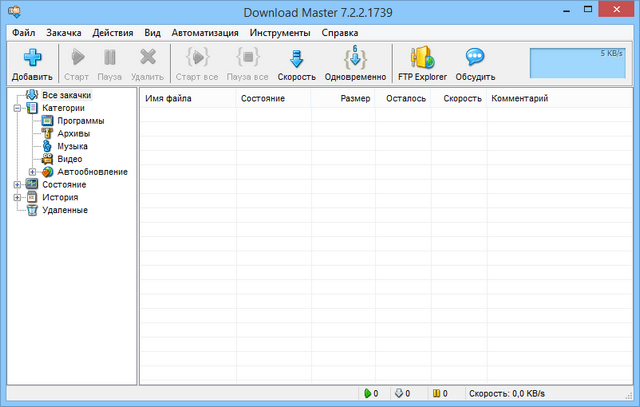Collapse the Категории tree node
Viewport: 640px width, 407px height.
17,108
